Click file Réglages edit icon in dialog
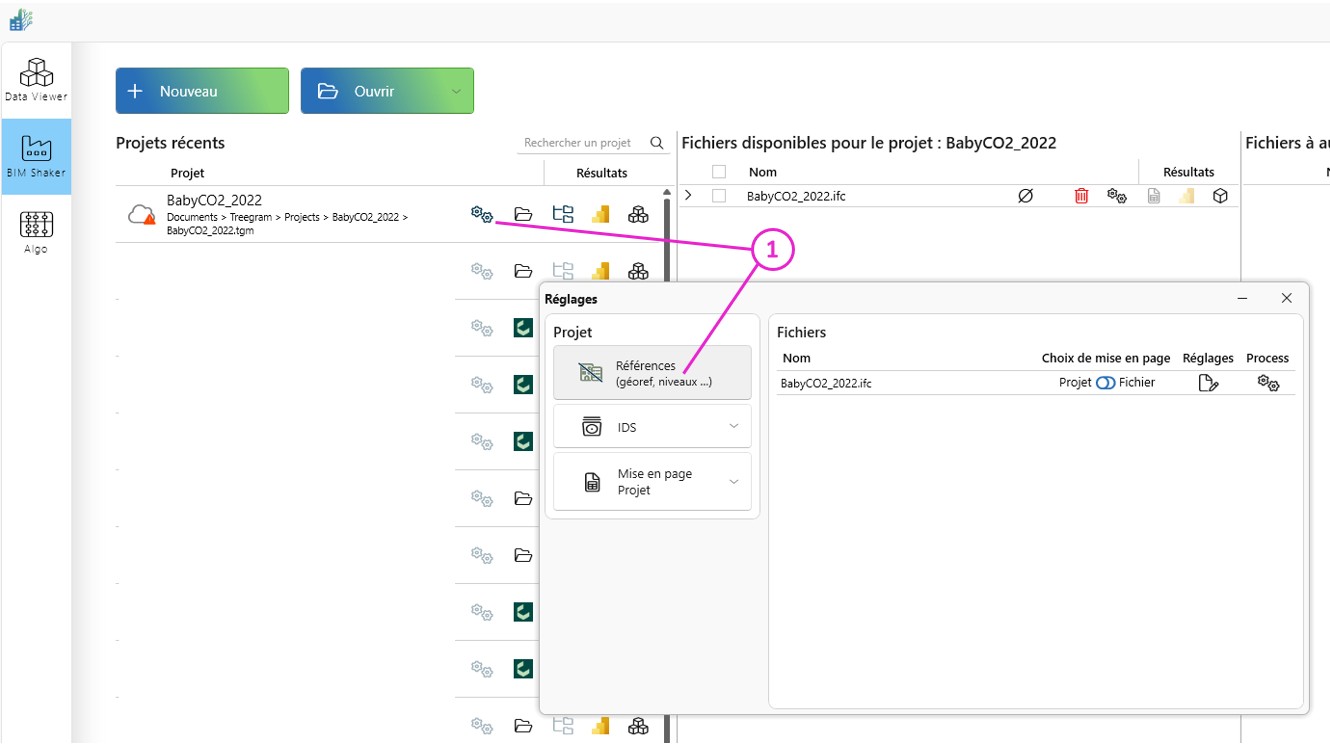The image size is (1330, 745). pos(1208,383)
